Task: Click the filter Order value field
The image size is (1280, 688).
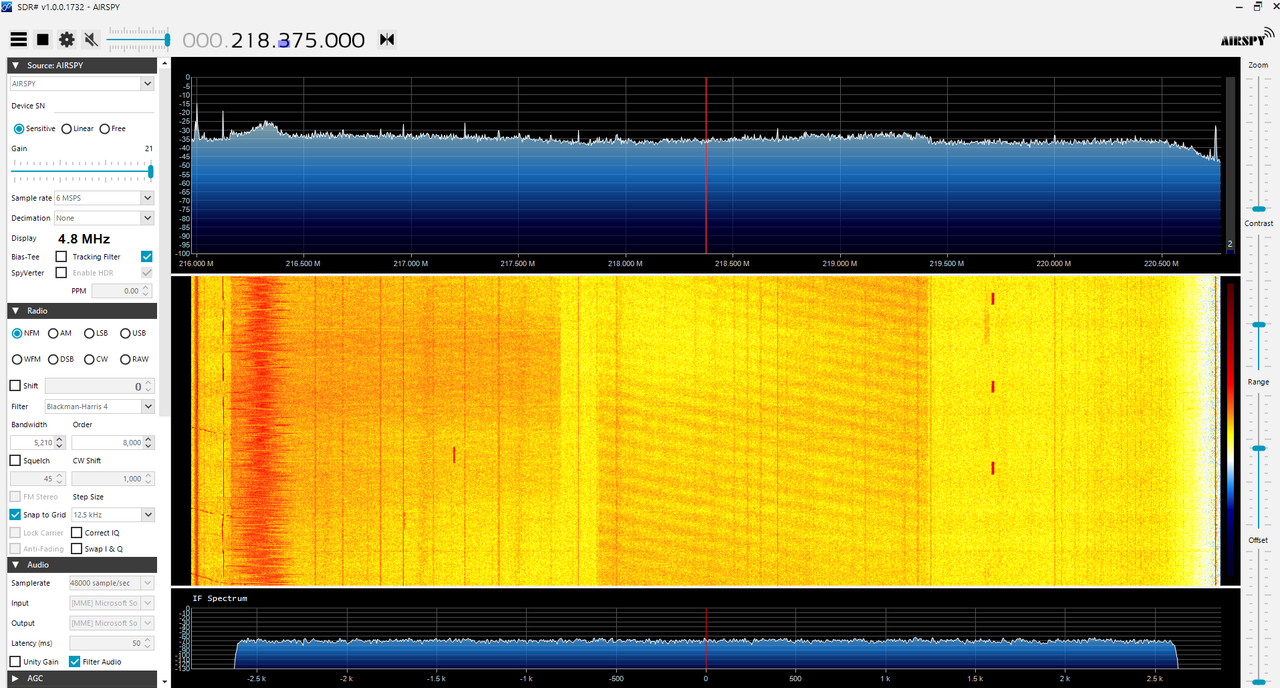Action: point(113,442)
